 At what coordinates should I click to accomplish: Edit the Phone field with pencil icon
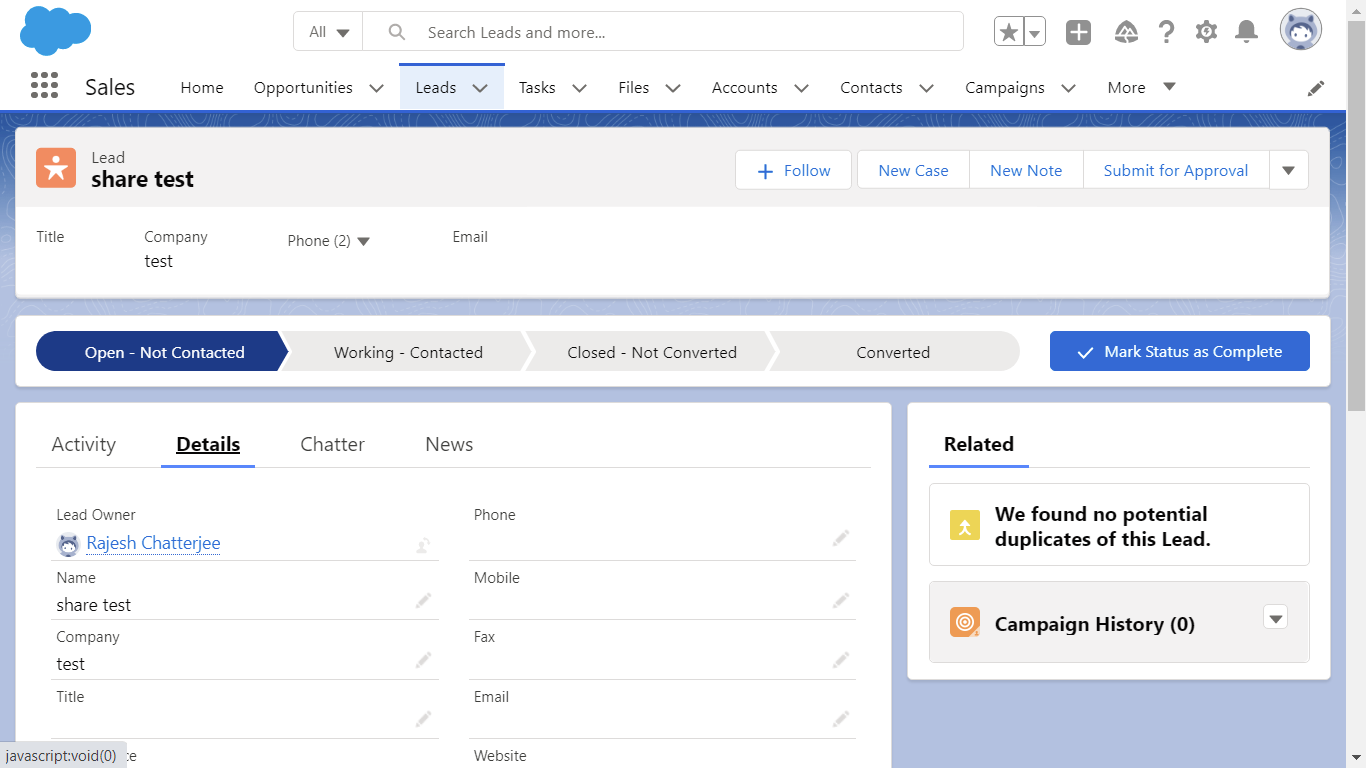click(x=841, y=538)
